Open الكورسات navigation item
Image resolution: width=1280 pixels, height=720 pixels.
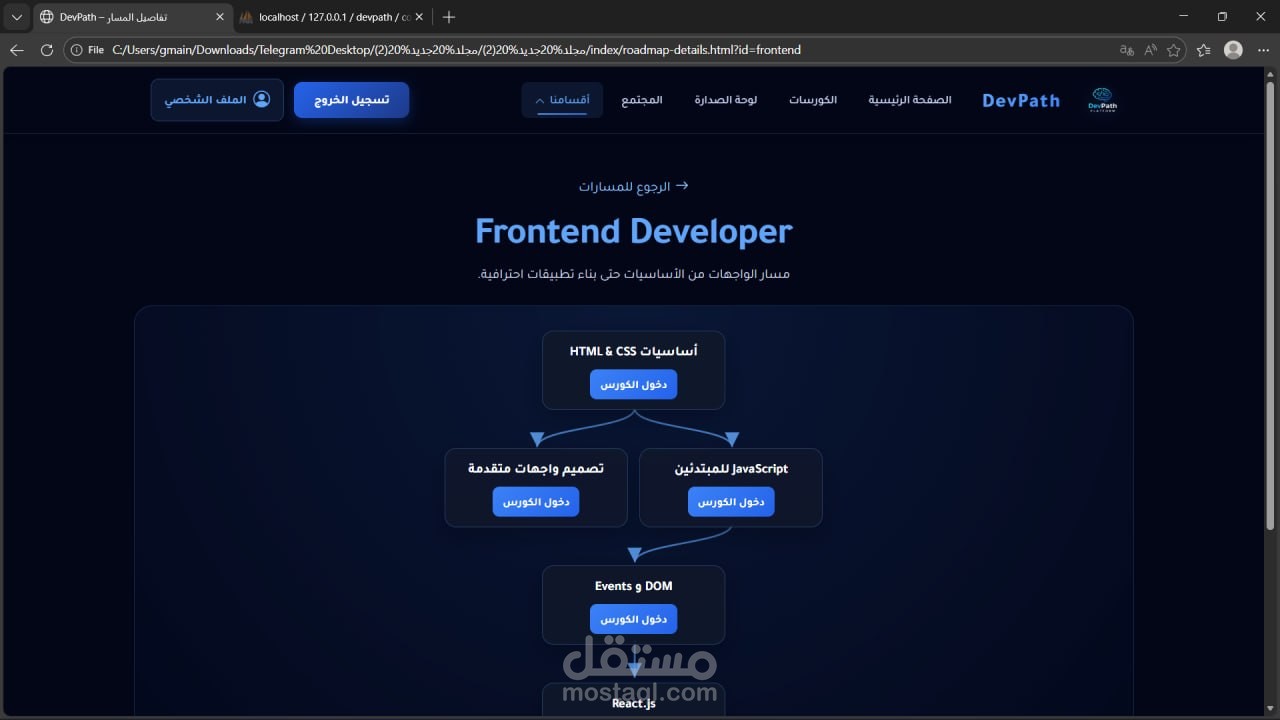pyautogui.click(x=813, y=100)
